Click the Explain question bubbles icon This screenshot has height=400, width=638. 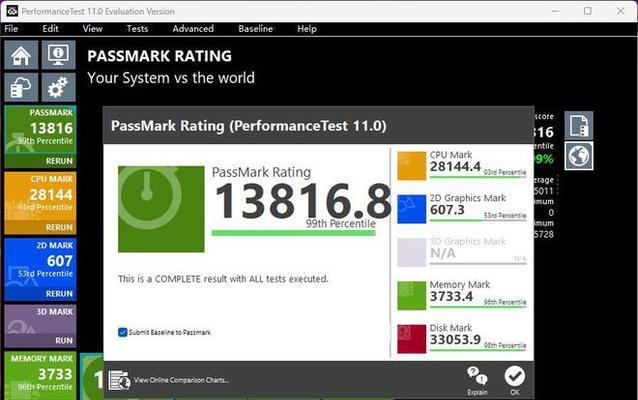coord(477,376)
